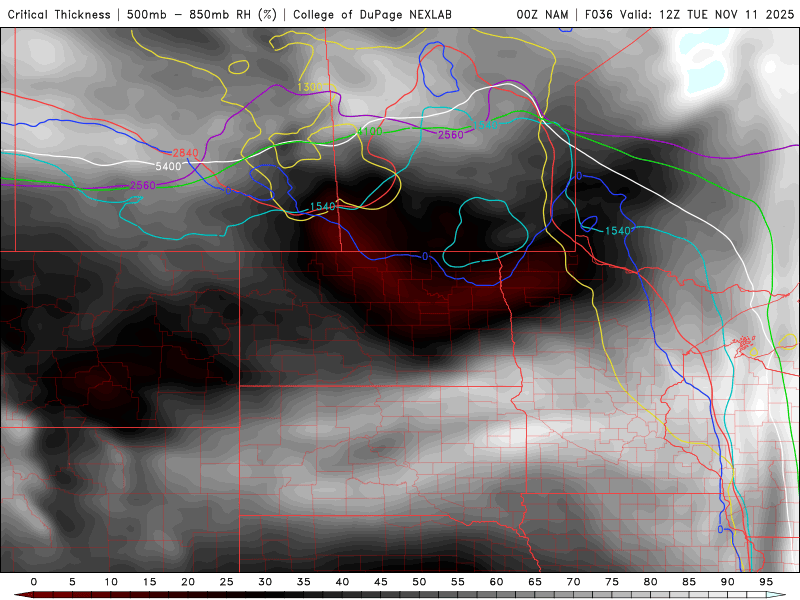Select the "500mb – 850mb RH (%)" header text
The height and width of the screenshot is (600, 800).
tap(202, 15)
